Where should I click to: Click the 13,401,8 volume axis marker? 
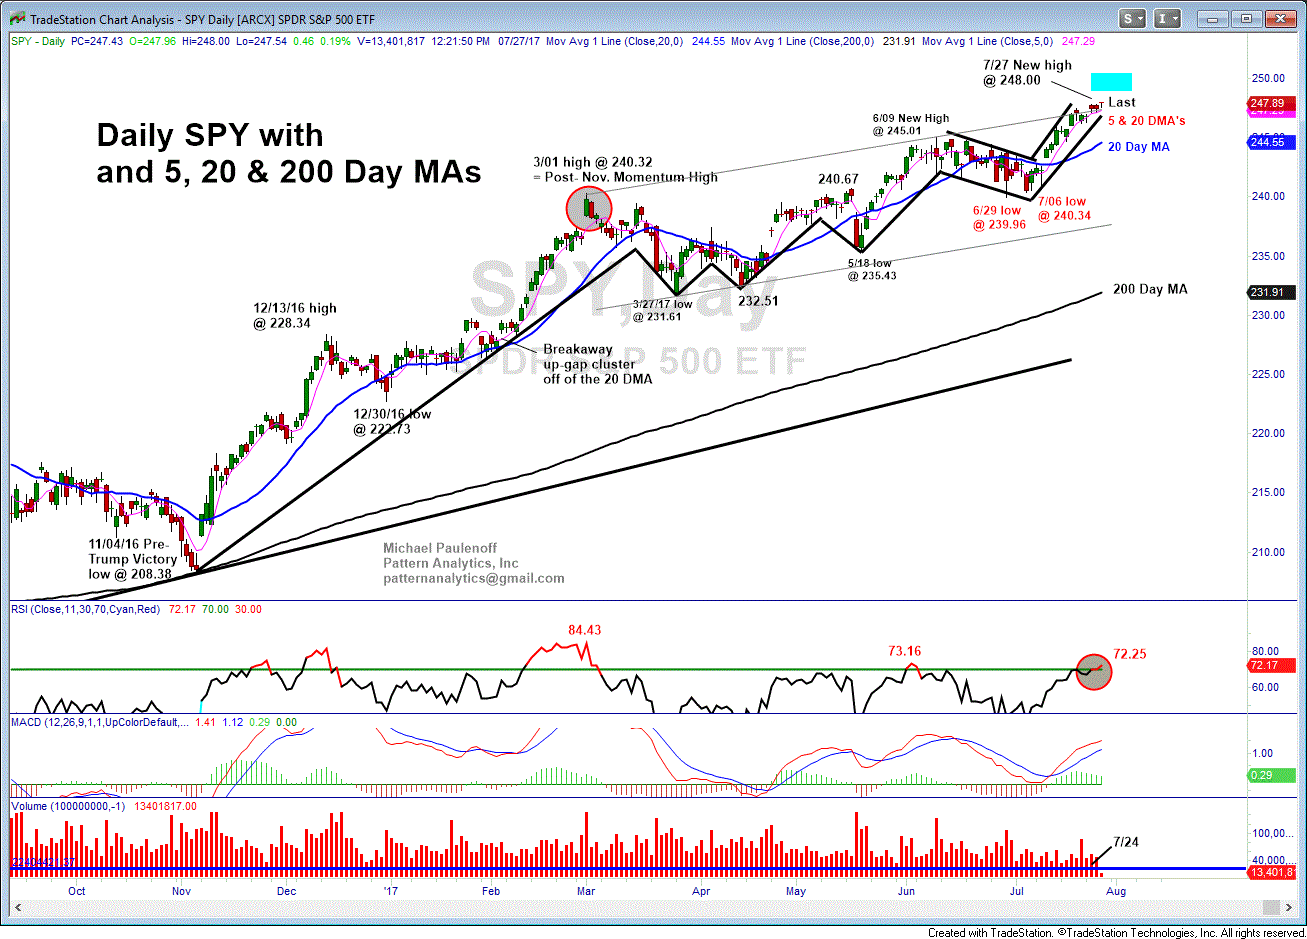(1271, 873)
